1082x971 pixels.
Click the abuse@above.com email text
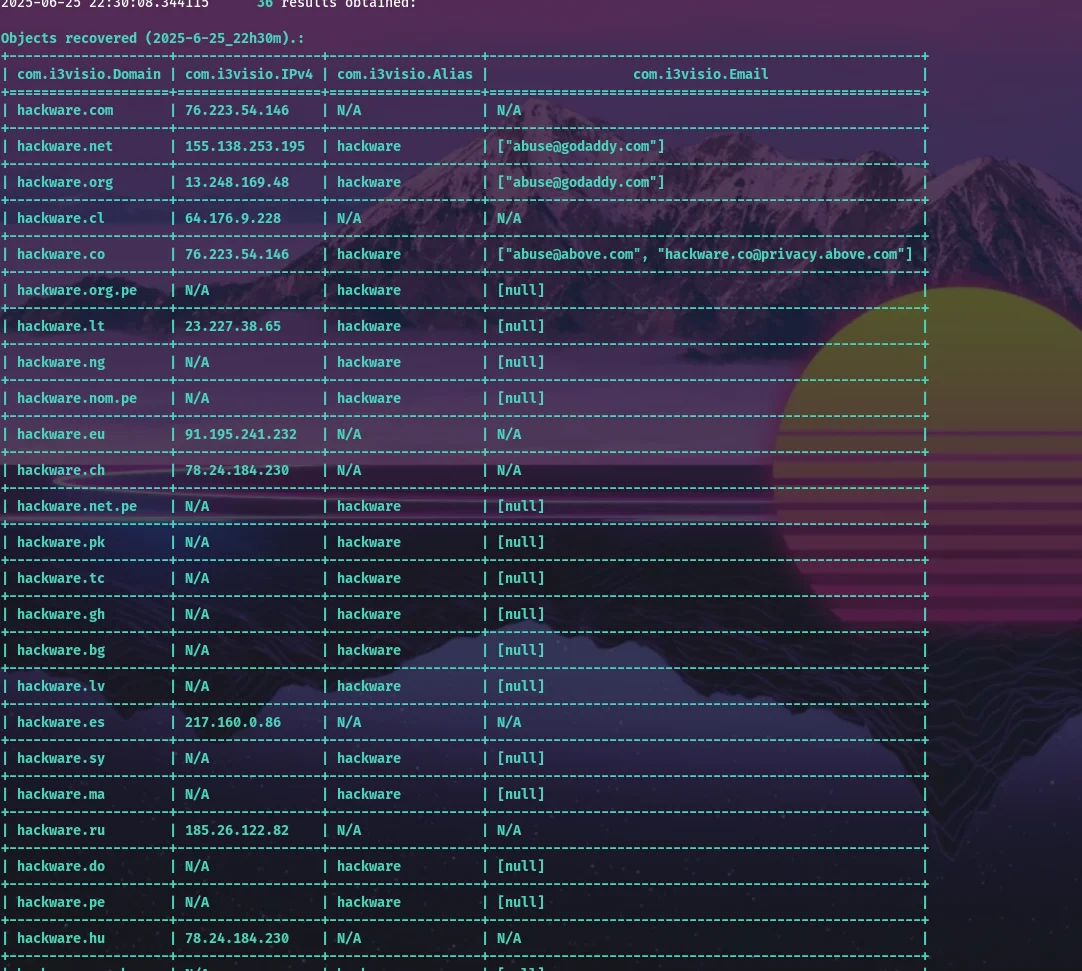click(573, 254)
